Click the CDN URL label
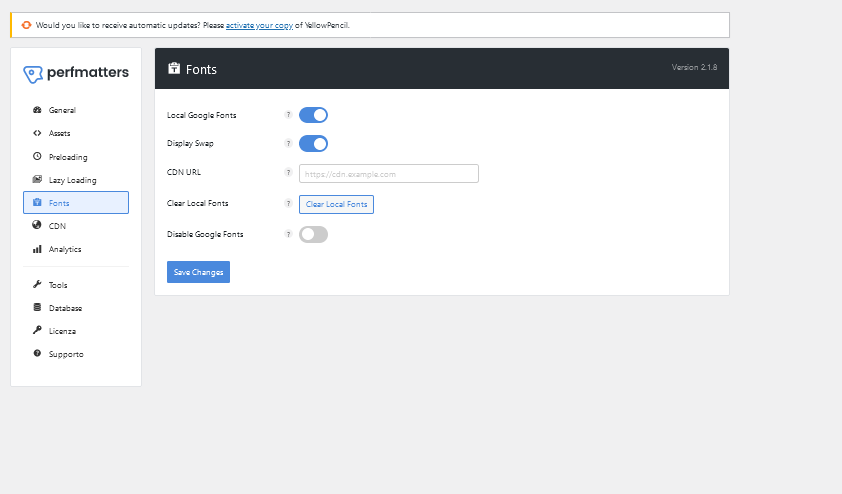Image resolution: width=842 pixels, height=494 pixels. tap(184, 172)
